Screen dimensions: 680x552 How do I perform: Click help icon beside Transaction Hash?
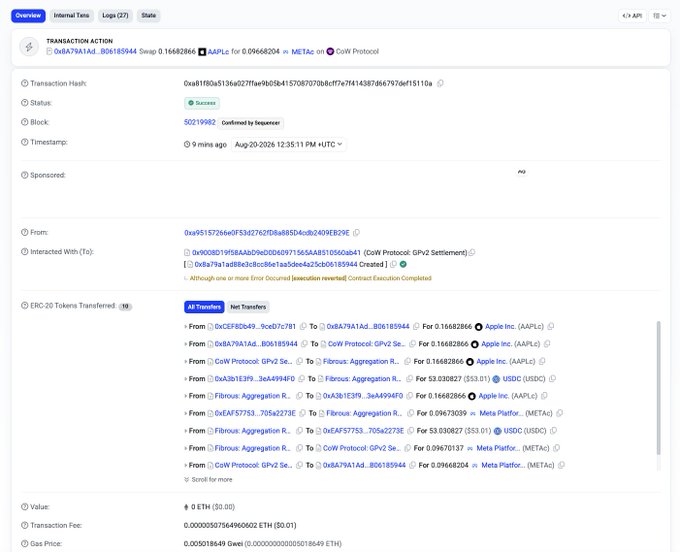[25, 83]
